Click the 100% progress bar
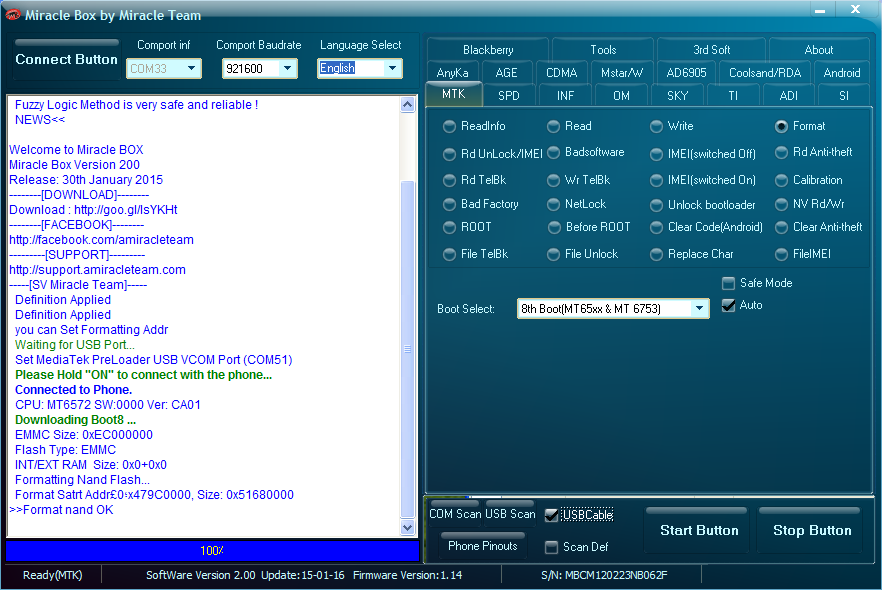The width and height of the screenshot is (882, 590). (x=212, y=551)
